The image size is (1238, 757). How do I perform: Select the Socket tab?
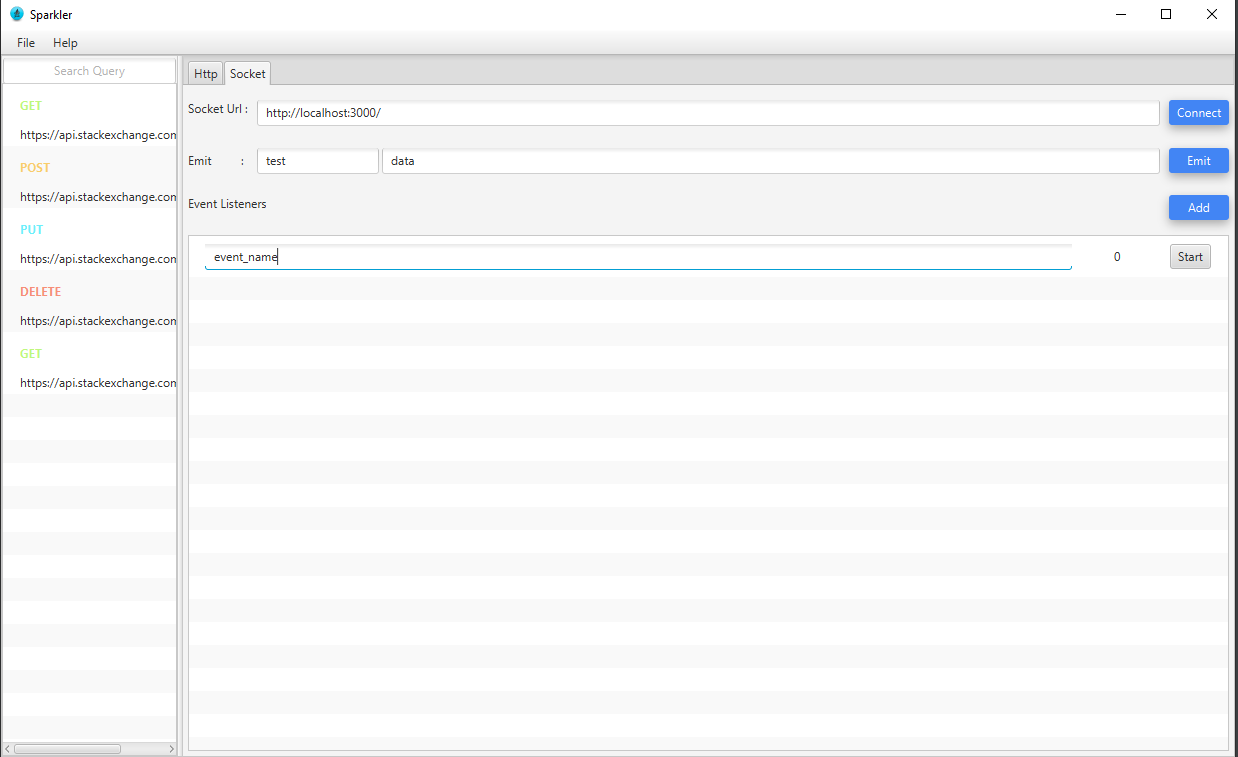point(248,74)
